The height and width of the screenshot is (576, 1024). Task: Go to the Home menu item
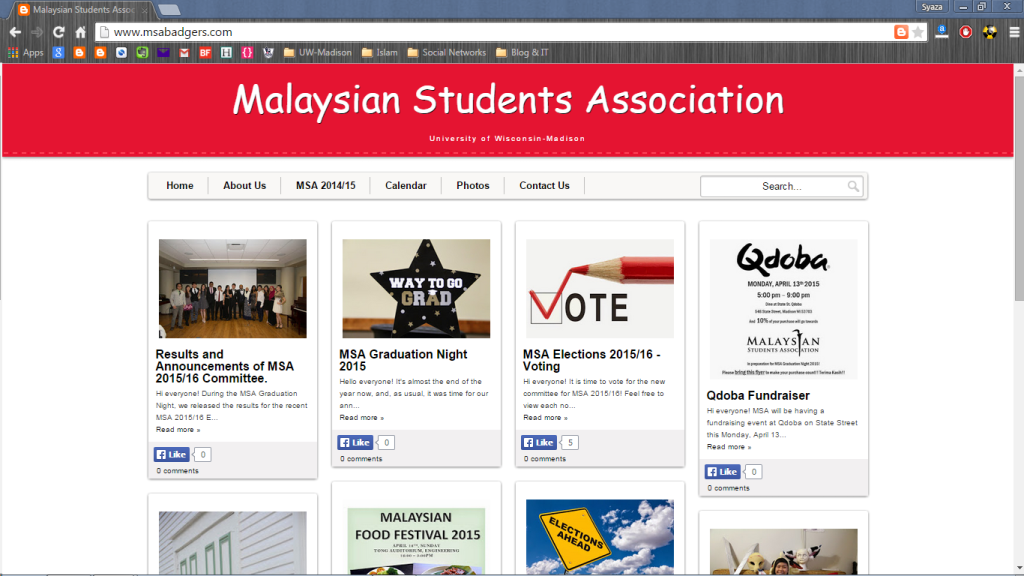(180, 185)
